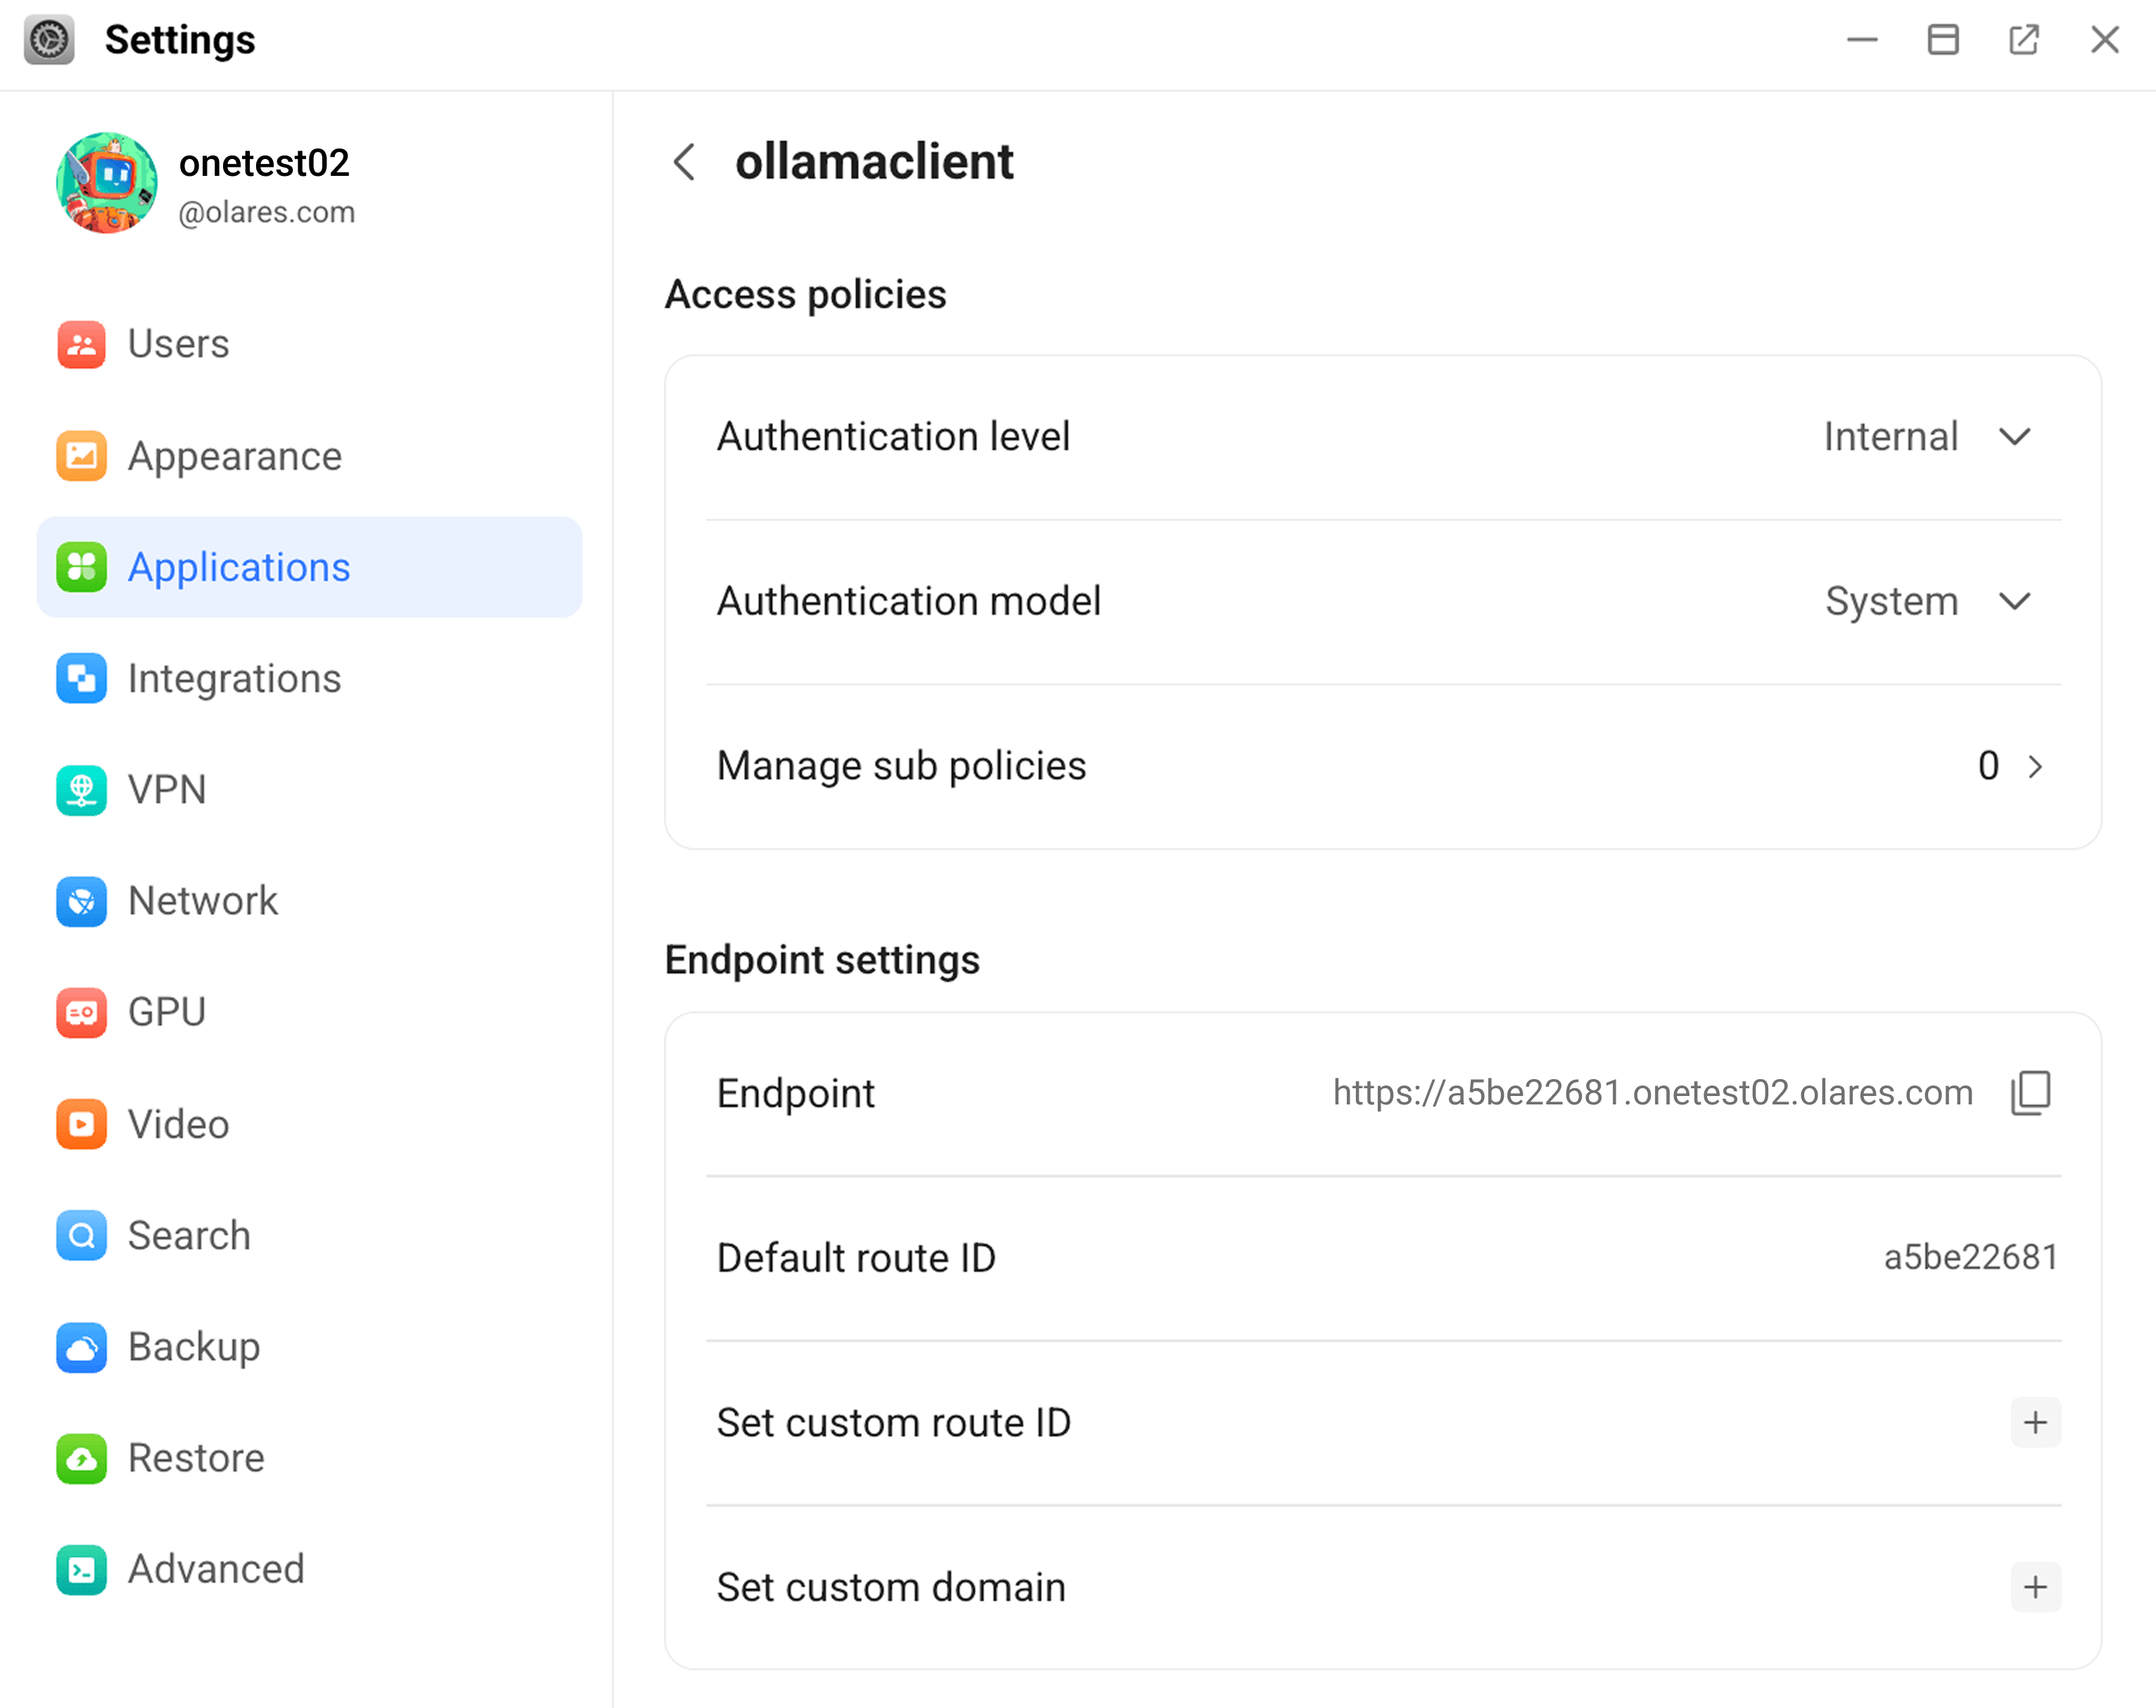Add a custom domain
2156x1708 pixels.
(2035, 1587)
